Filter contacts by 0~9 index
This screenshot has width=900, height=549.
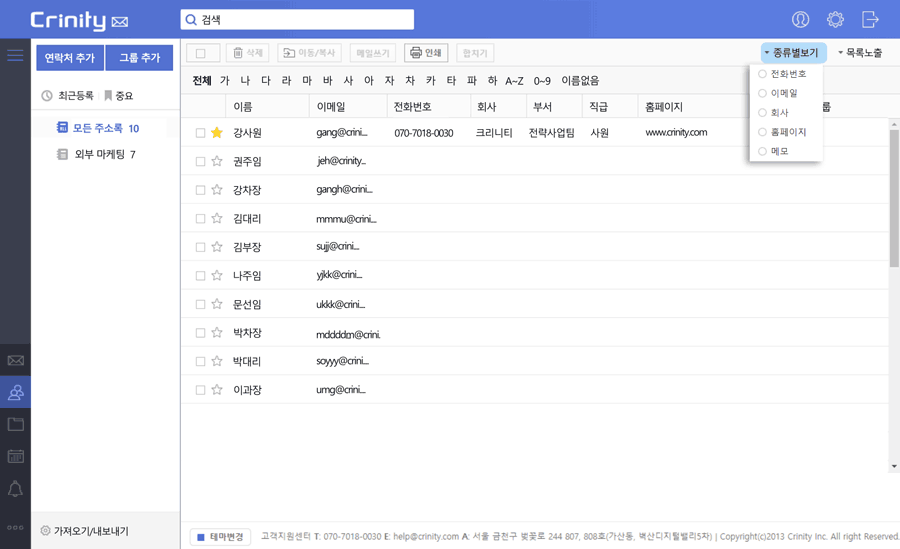click(x=542, y=81)
